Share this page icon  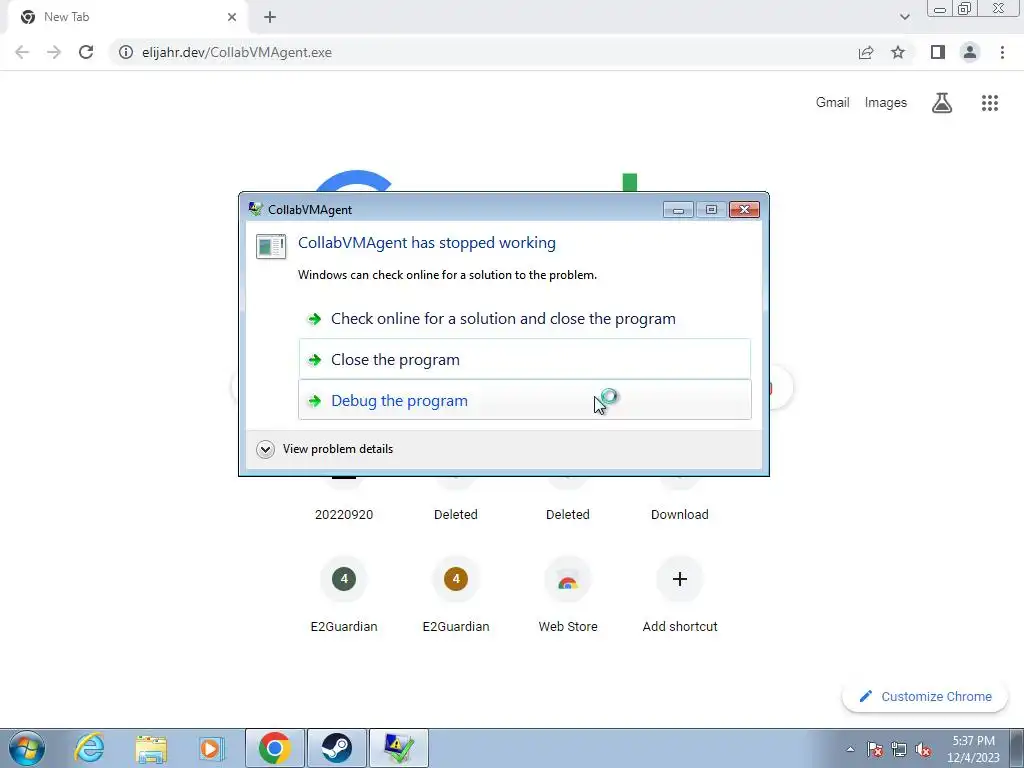pos(866,52)
